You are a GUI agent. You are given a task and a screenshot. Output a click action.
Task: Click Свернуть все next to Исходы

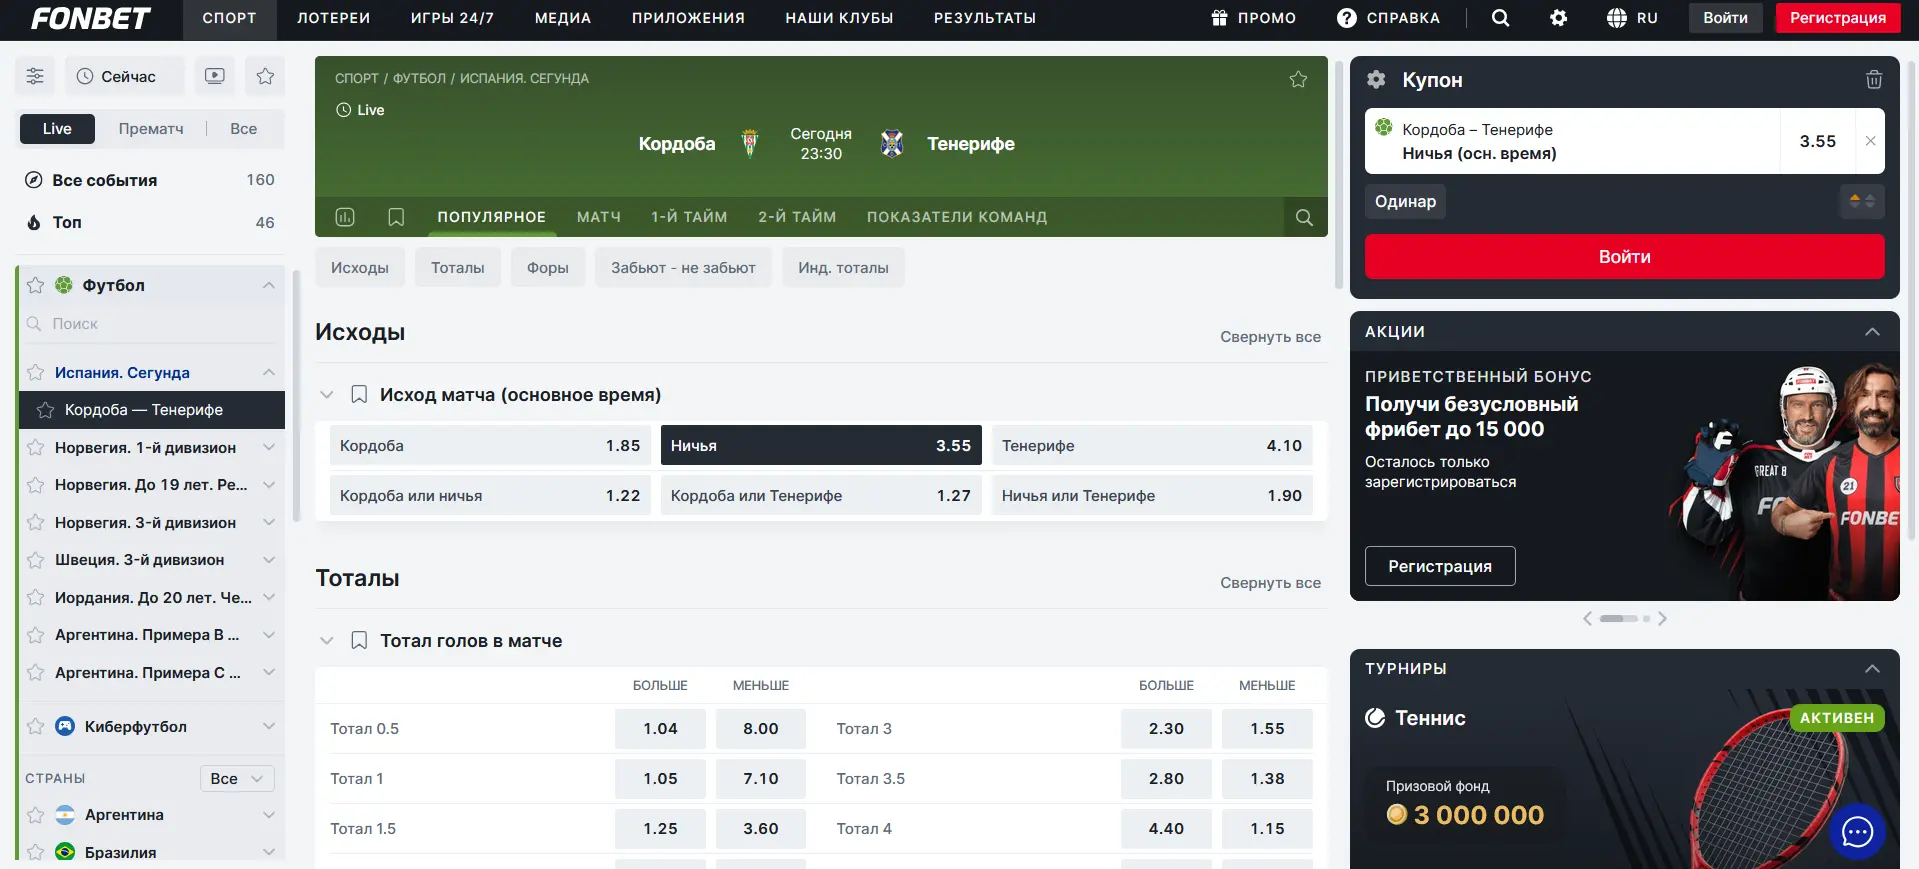(1270, 337)
